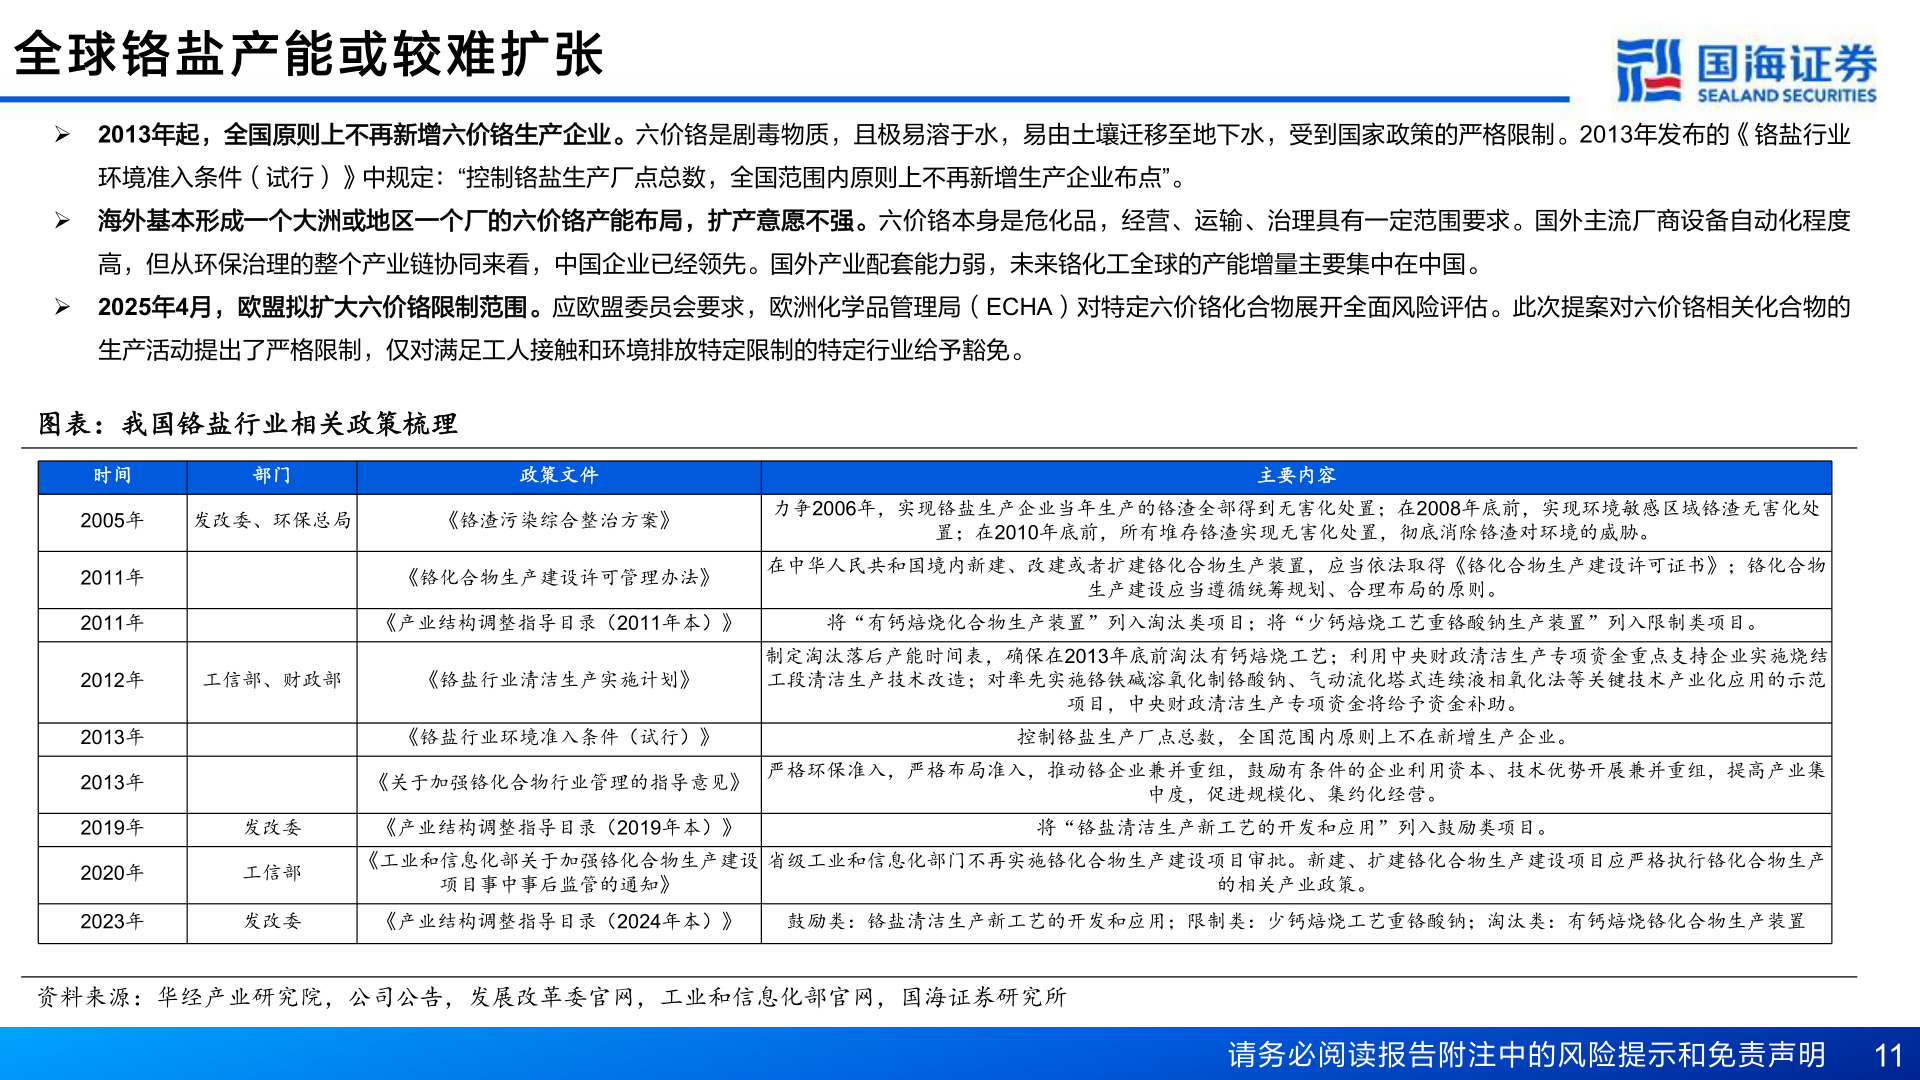Click the footer disclaimer 请务必阅读报告附注中的风险提示和免责声明
The height and width of the screenshot is (1080, 1920).
[1525, 1052]
